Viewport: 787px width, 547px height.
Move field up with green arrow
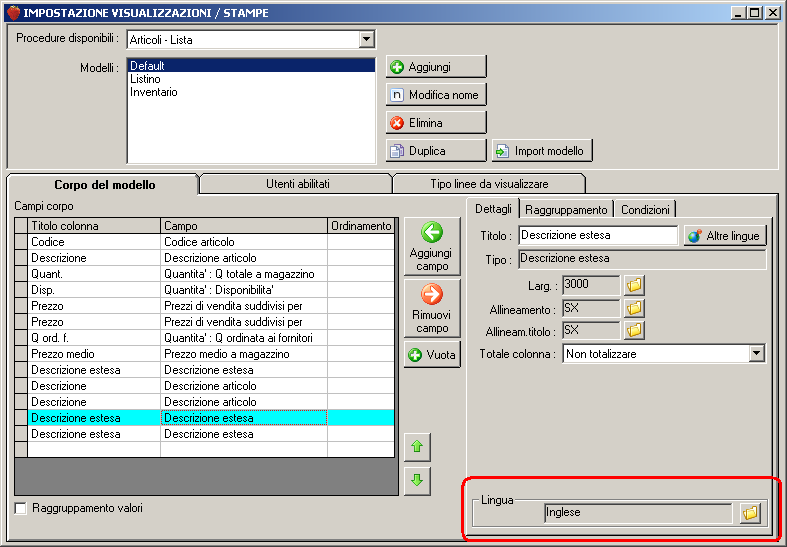417,447
